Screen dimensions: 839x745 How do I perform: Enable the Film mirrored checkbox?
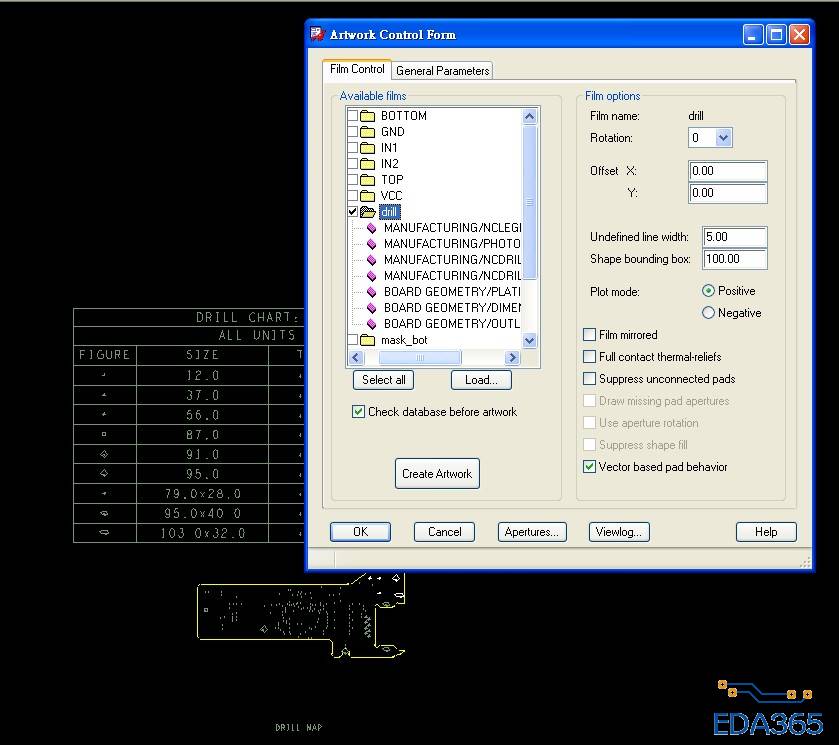pyautogui.click(x=590, y=335)
